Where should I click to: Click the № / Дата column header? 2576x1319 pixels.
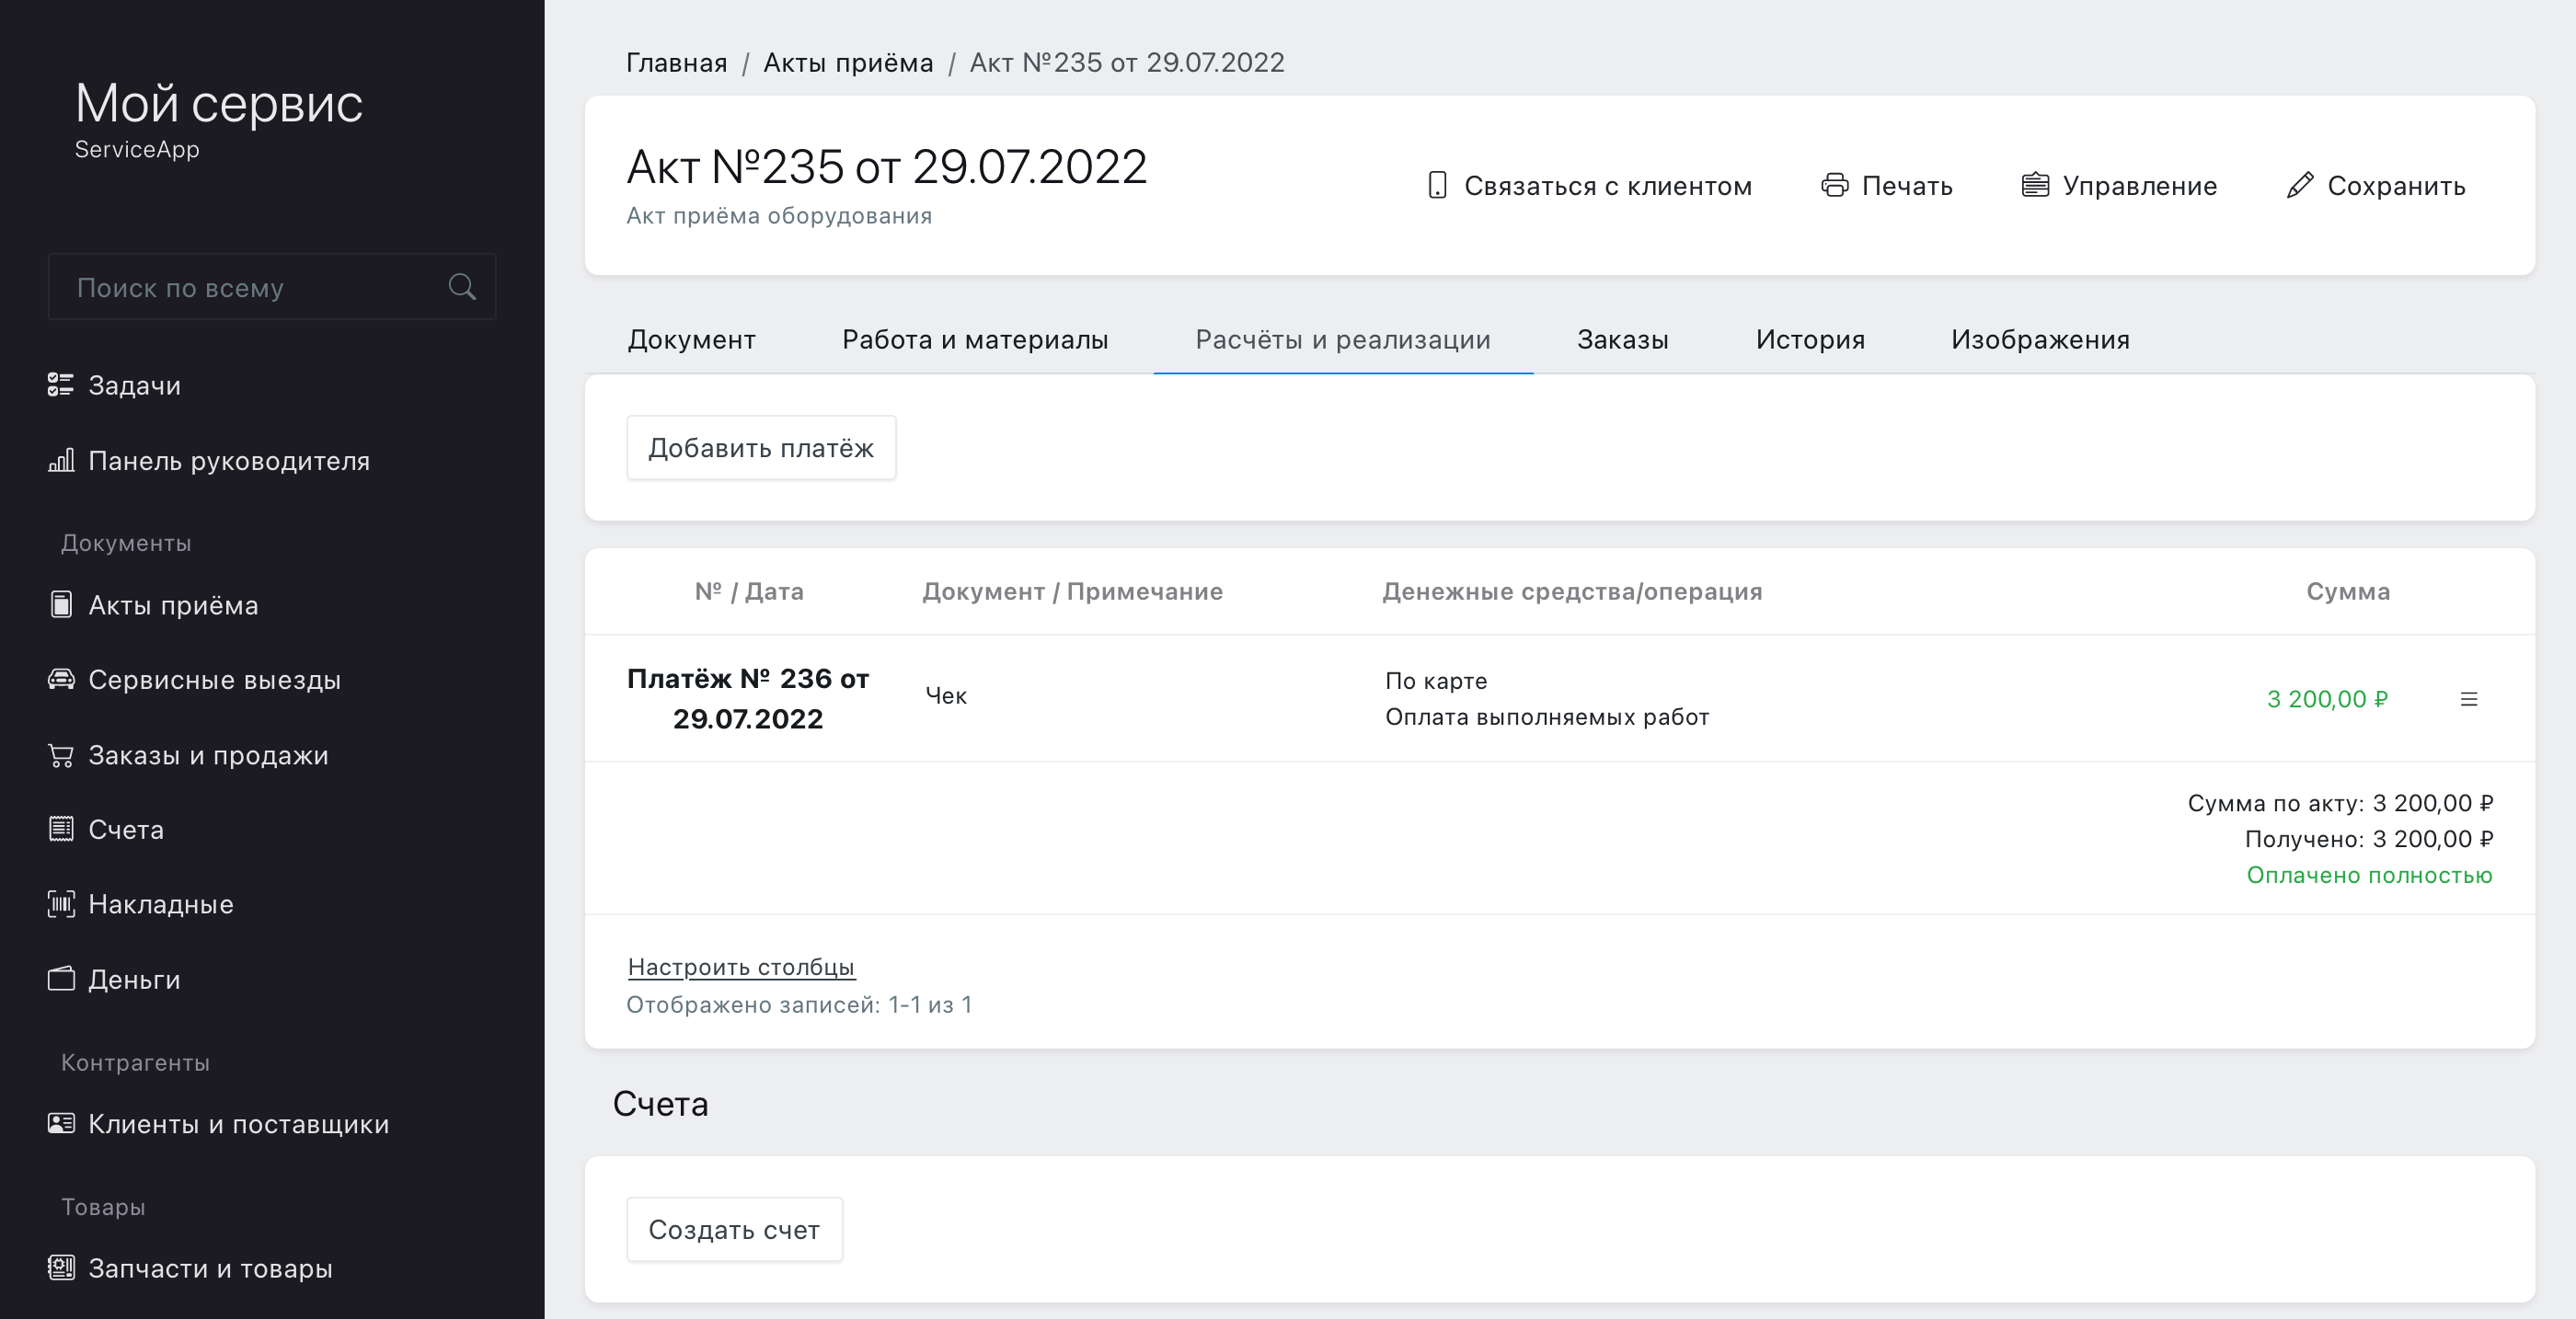(x=749, y=591)
